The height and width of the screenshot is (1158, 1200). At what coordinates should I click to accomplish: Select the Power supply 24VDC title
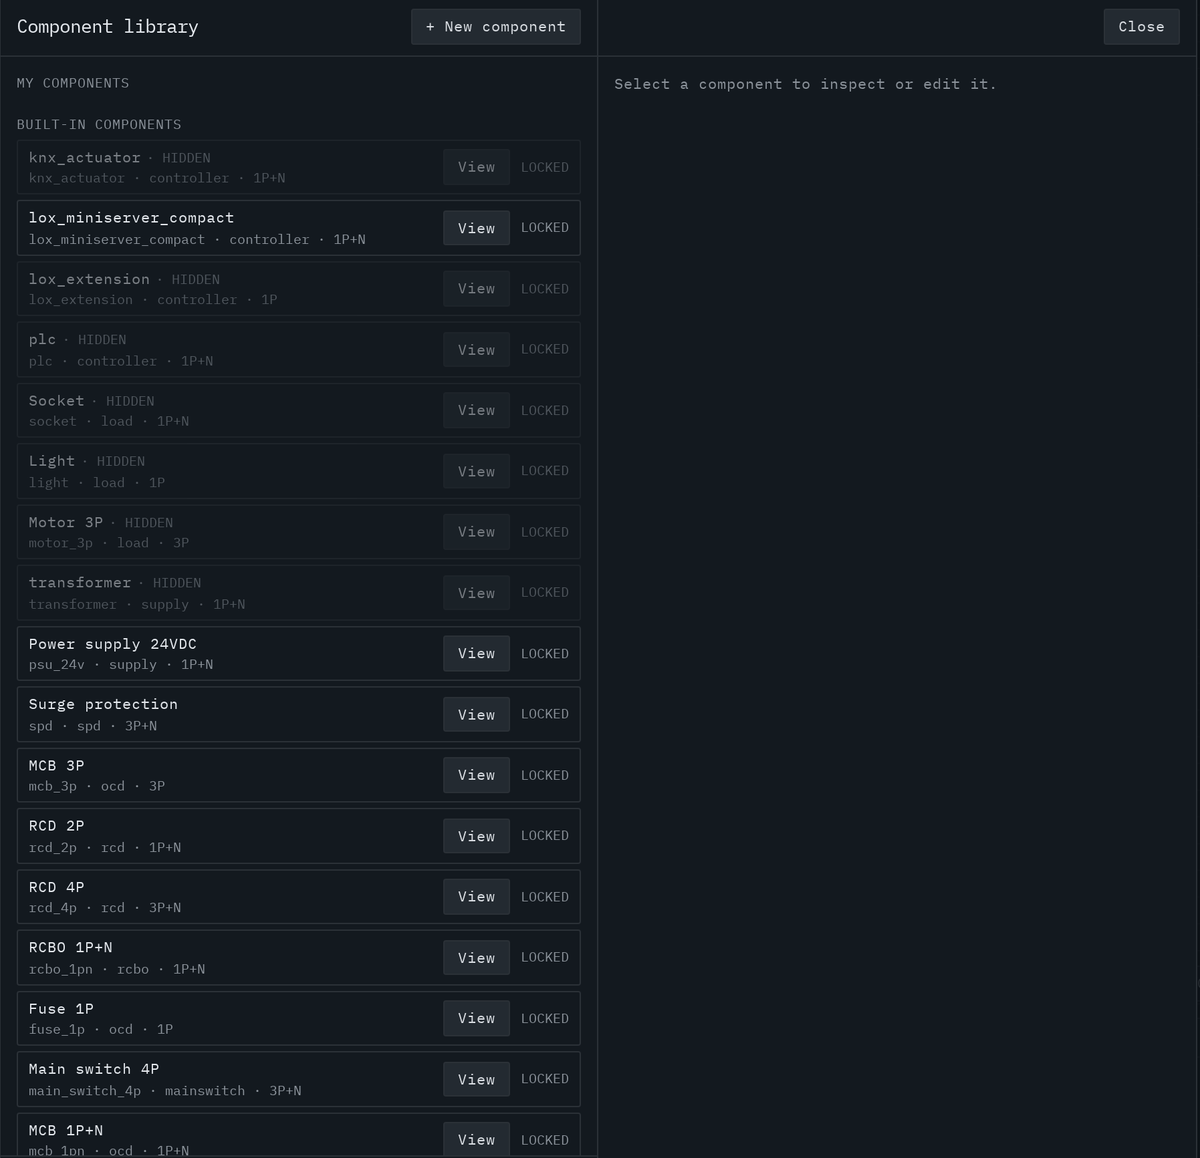pos(112,644)
